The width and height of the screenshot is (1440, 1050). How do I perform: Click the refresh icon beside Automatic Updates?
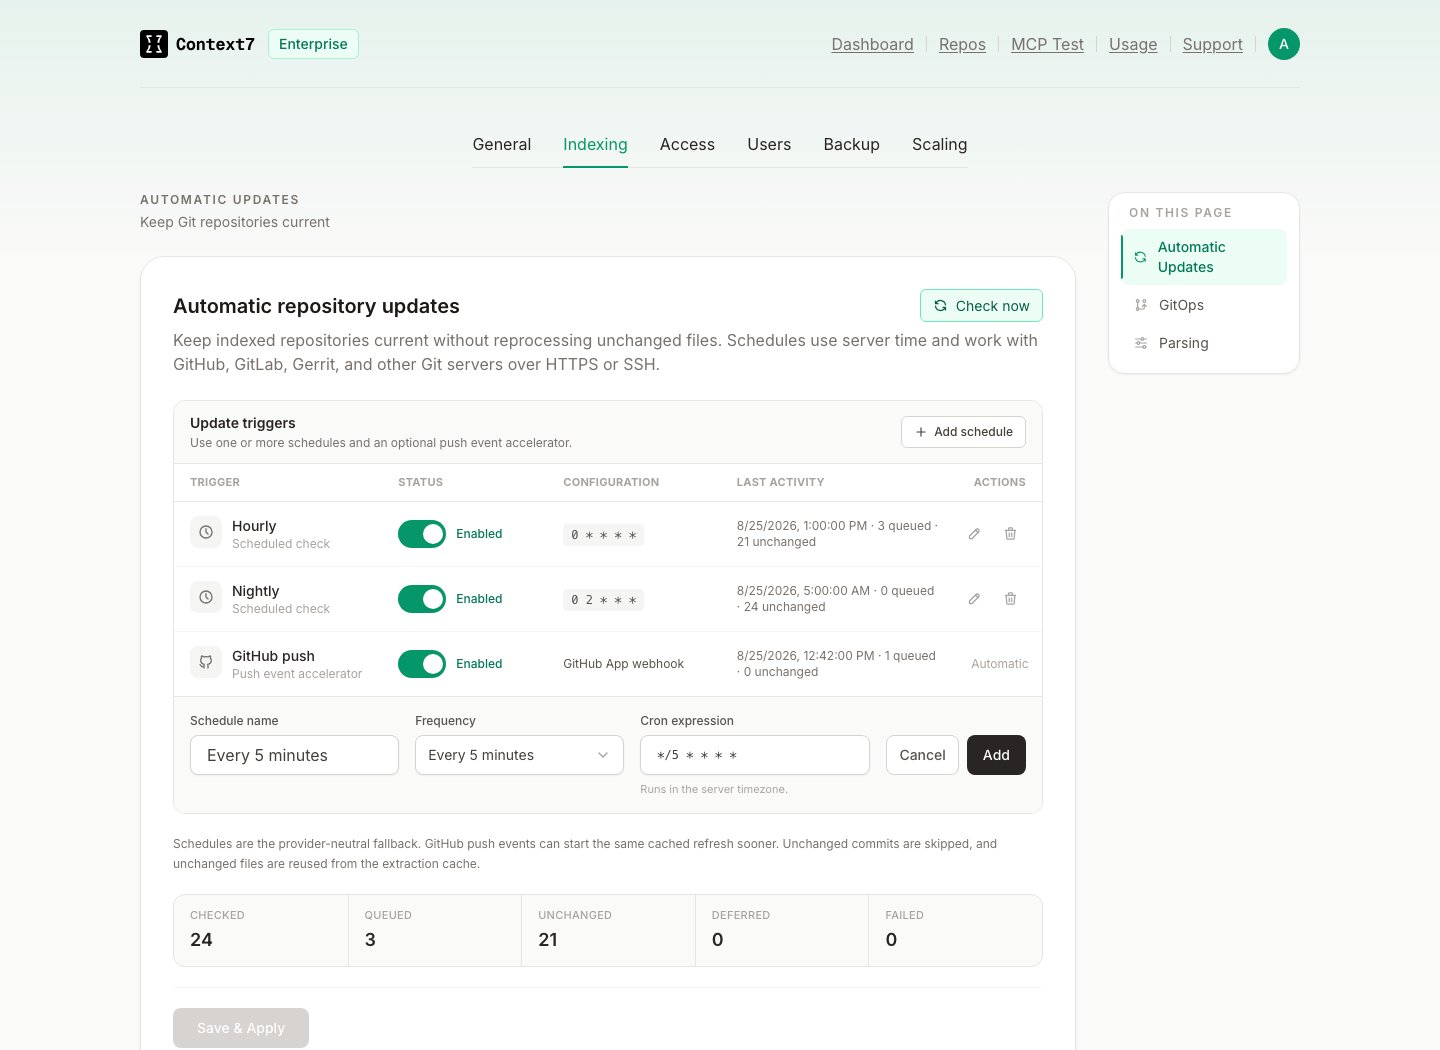pyautogui.click(x=1140, y=257)
